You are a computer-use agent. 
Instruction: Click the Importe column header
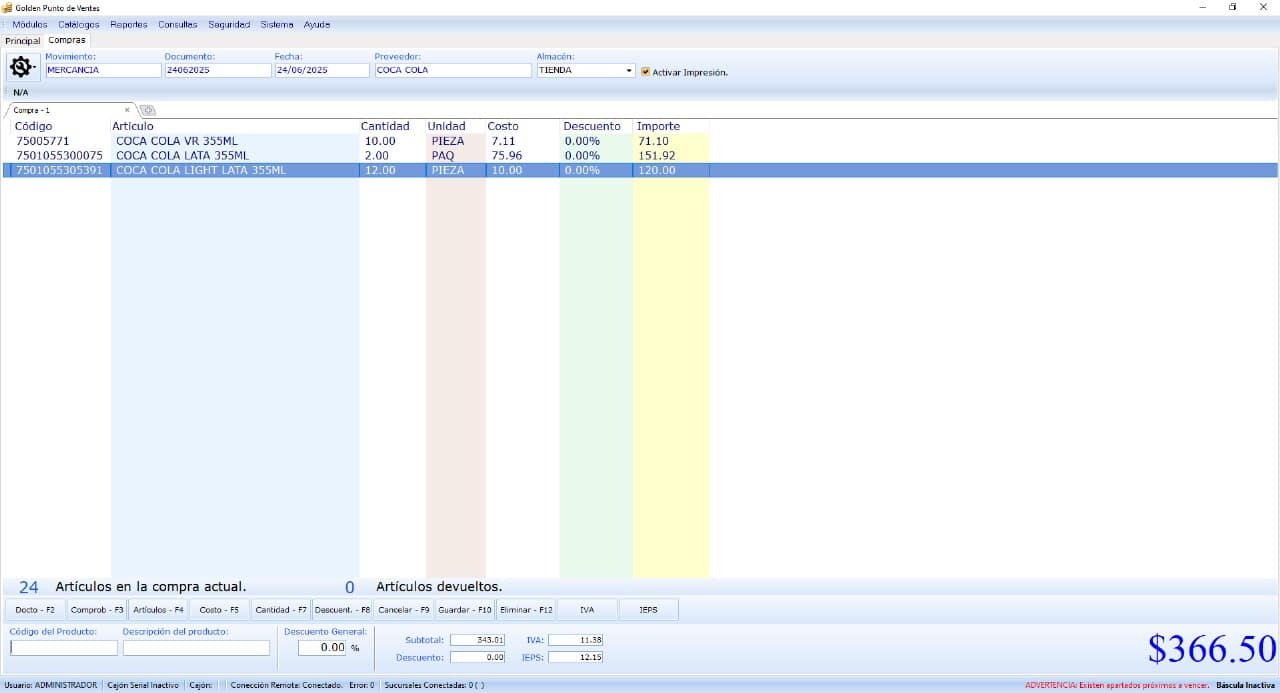[x=659, y=126]
